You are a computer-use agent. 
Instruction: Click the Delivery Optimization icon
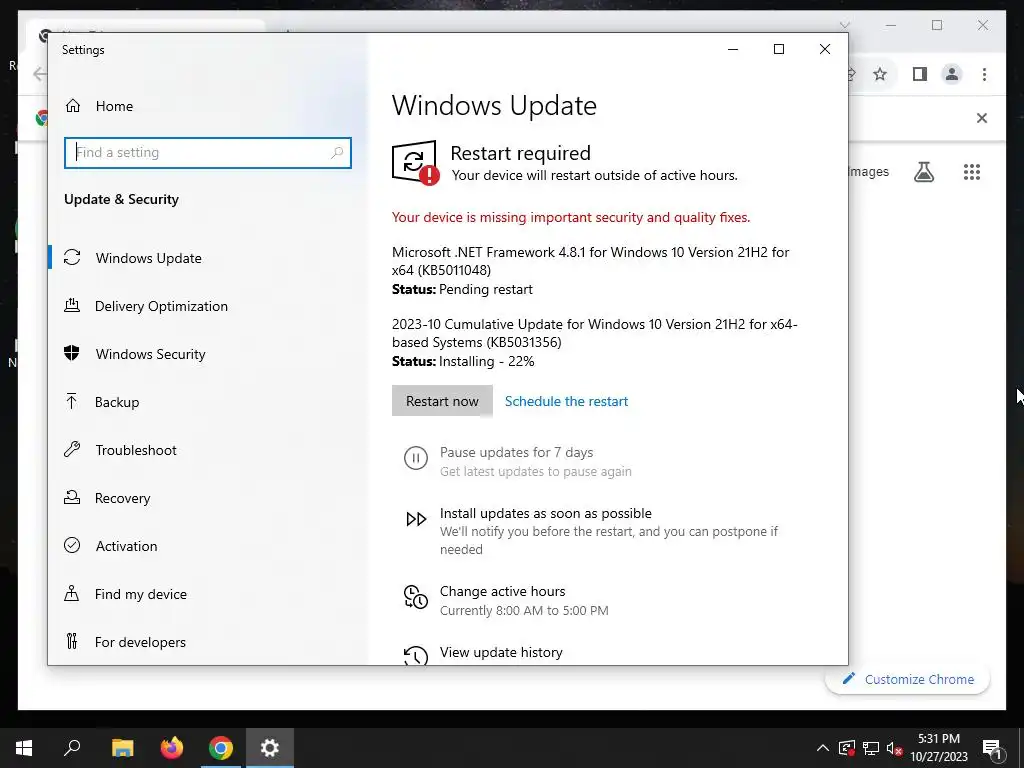72,305
